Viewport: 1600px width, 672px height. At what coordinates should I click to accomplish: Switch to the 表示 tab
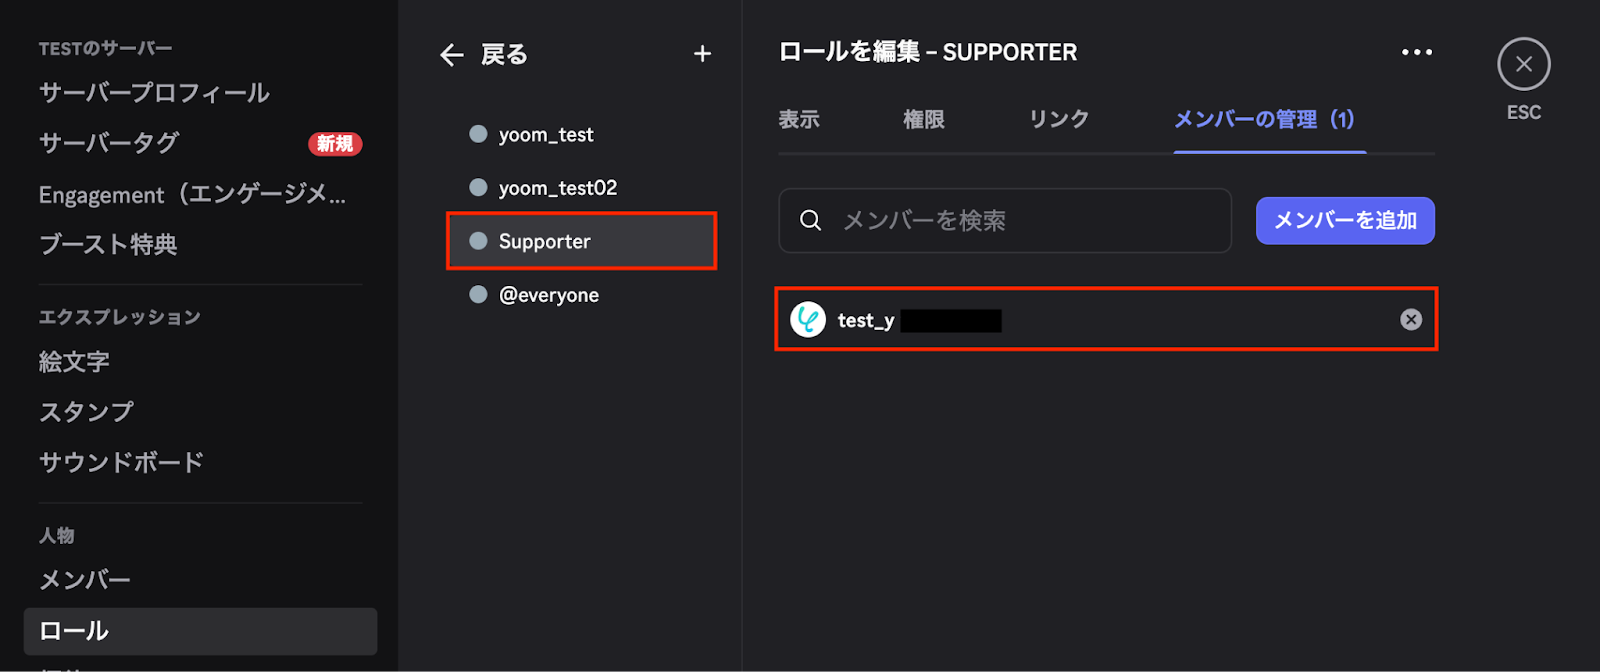(799, 119)
